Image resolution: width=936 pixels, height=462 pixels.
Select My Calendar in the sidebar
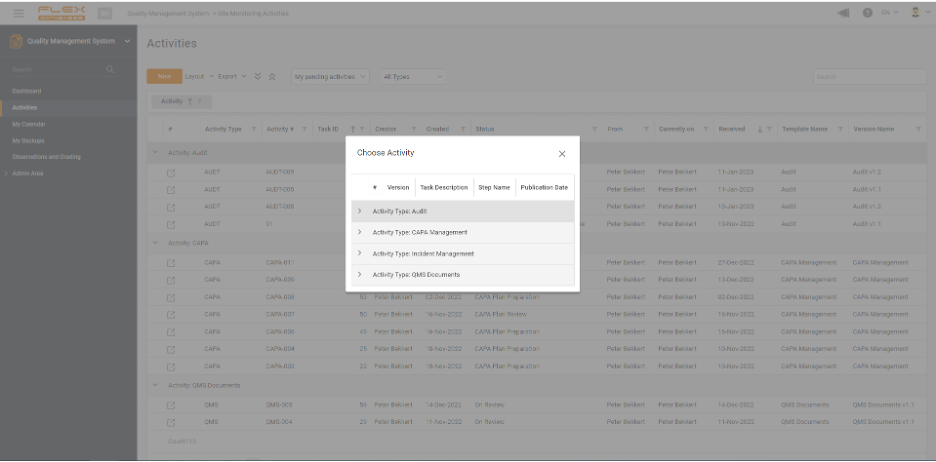tap(29, 124)
